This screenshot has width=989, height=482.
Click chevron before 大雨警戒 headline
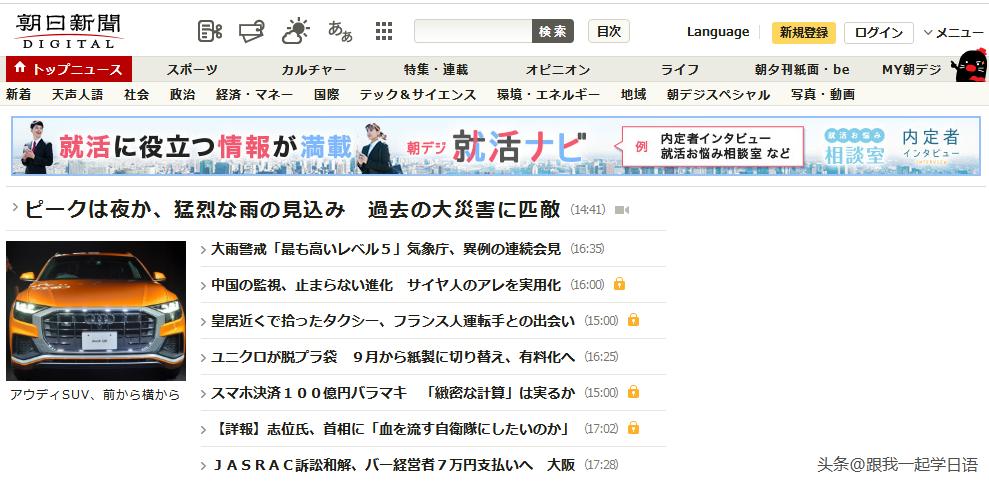pyautogui.click(x=203, y=250)
